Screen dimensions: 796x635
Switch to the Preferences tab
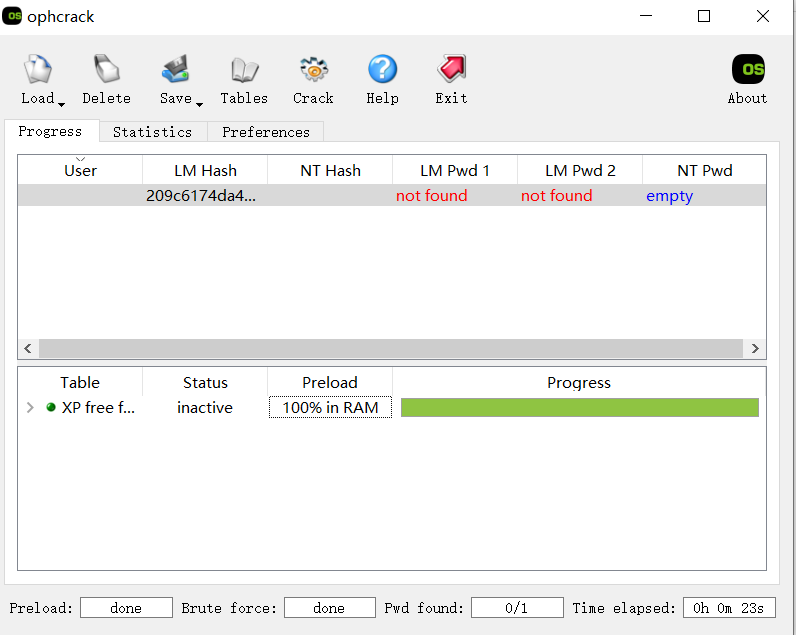pyautogui.click(x=266, y=132)
